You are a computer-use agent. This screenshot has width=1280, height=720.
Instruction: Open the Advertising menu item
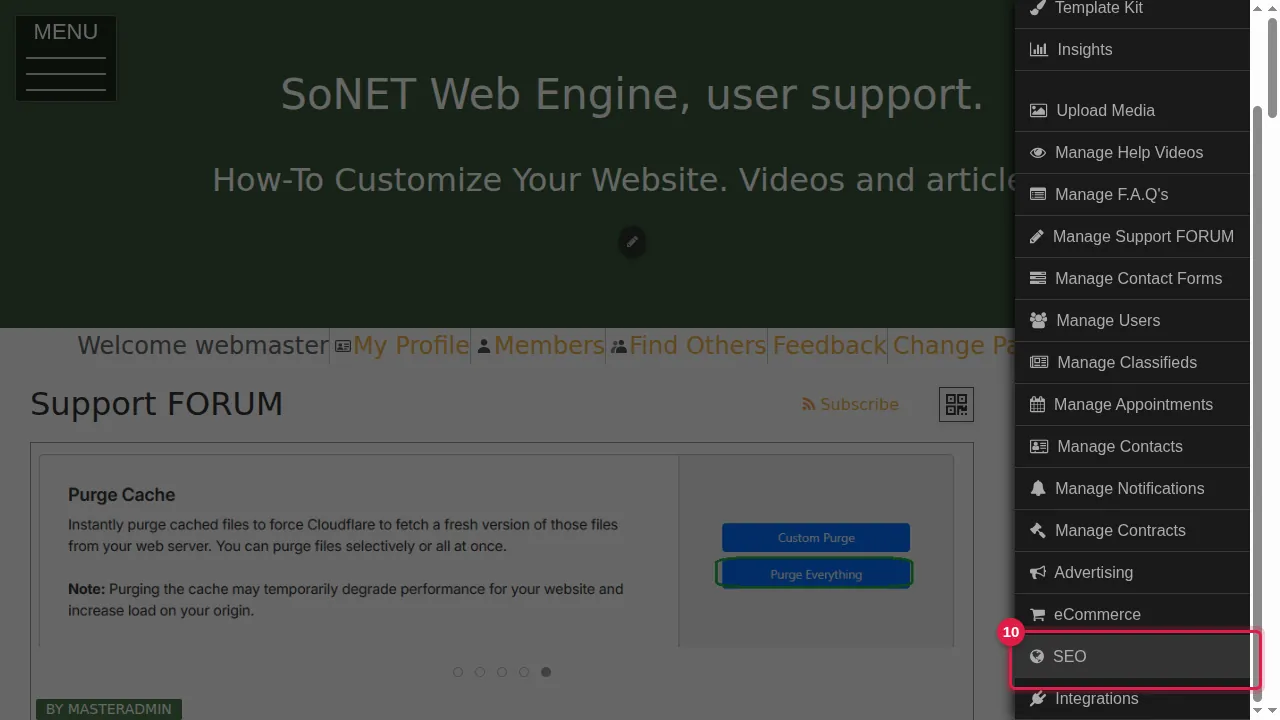click(x=1132, y=573)
